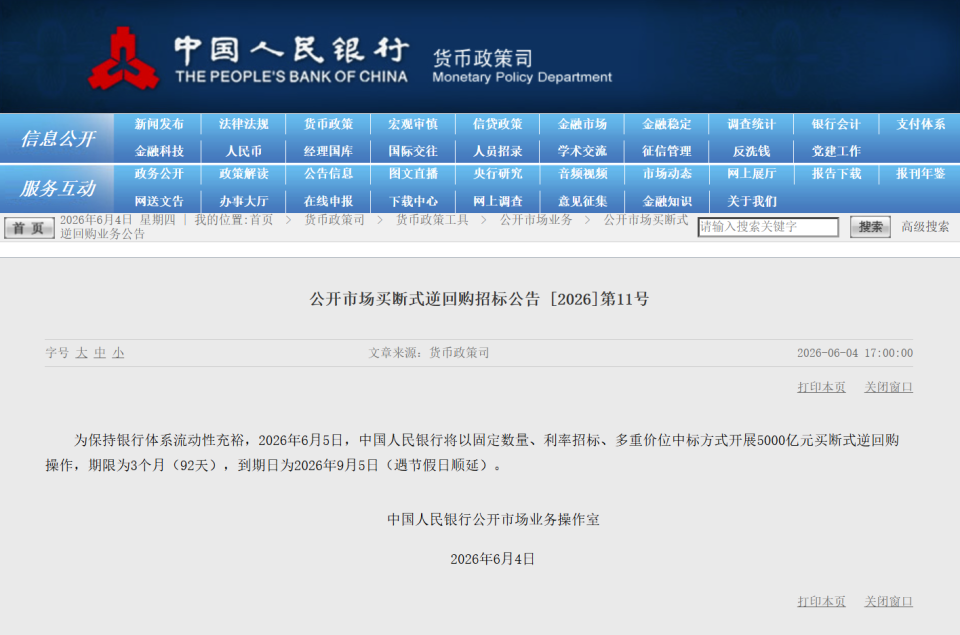The height and width of the screenshot is (635, 960).
Task: Go to the 办事大厅 section
Action: [244, 201]
